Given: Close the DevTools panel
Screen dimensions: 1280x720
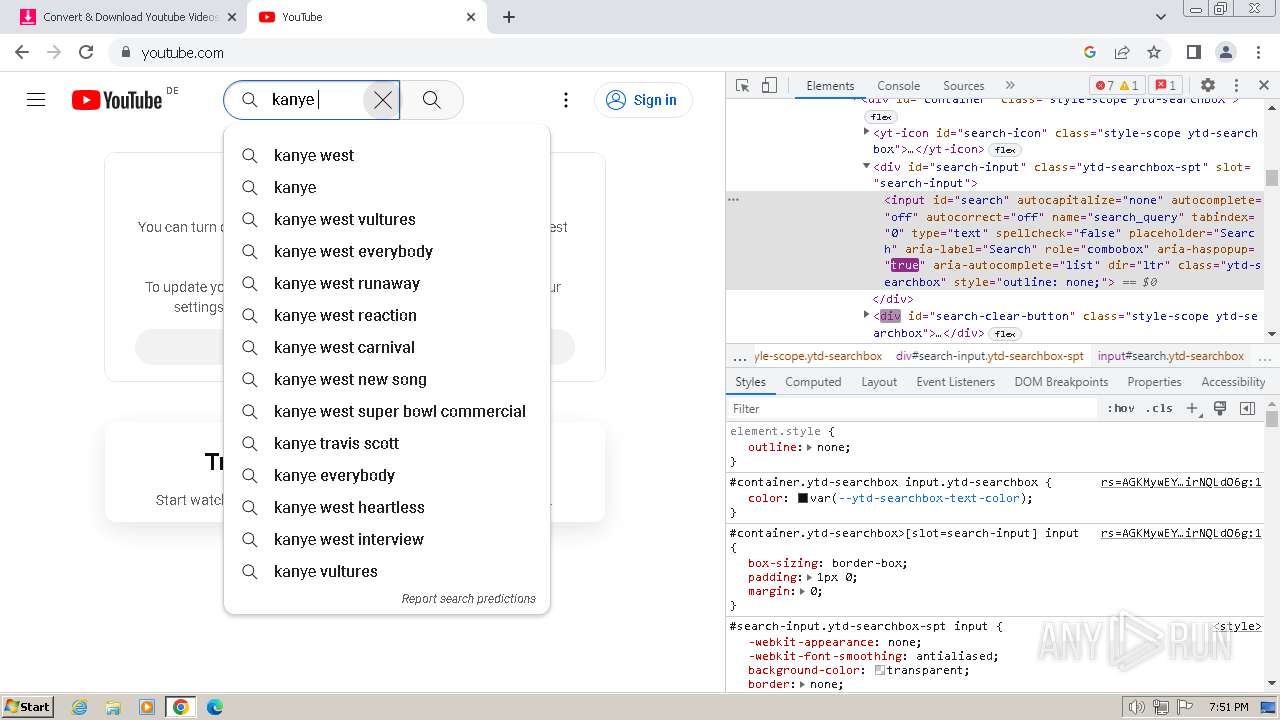Looking at the screenshot, I should (x=1264, y=86).
